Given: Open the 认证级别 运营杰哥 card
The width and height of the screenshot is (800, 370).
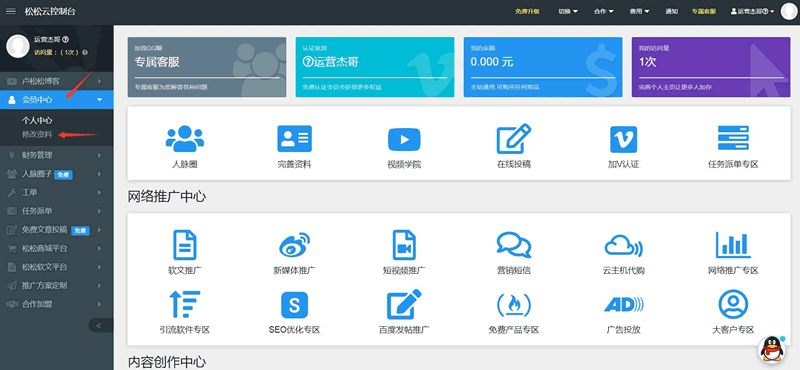Looking at the screenshot, I should (374, 67).
